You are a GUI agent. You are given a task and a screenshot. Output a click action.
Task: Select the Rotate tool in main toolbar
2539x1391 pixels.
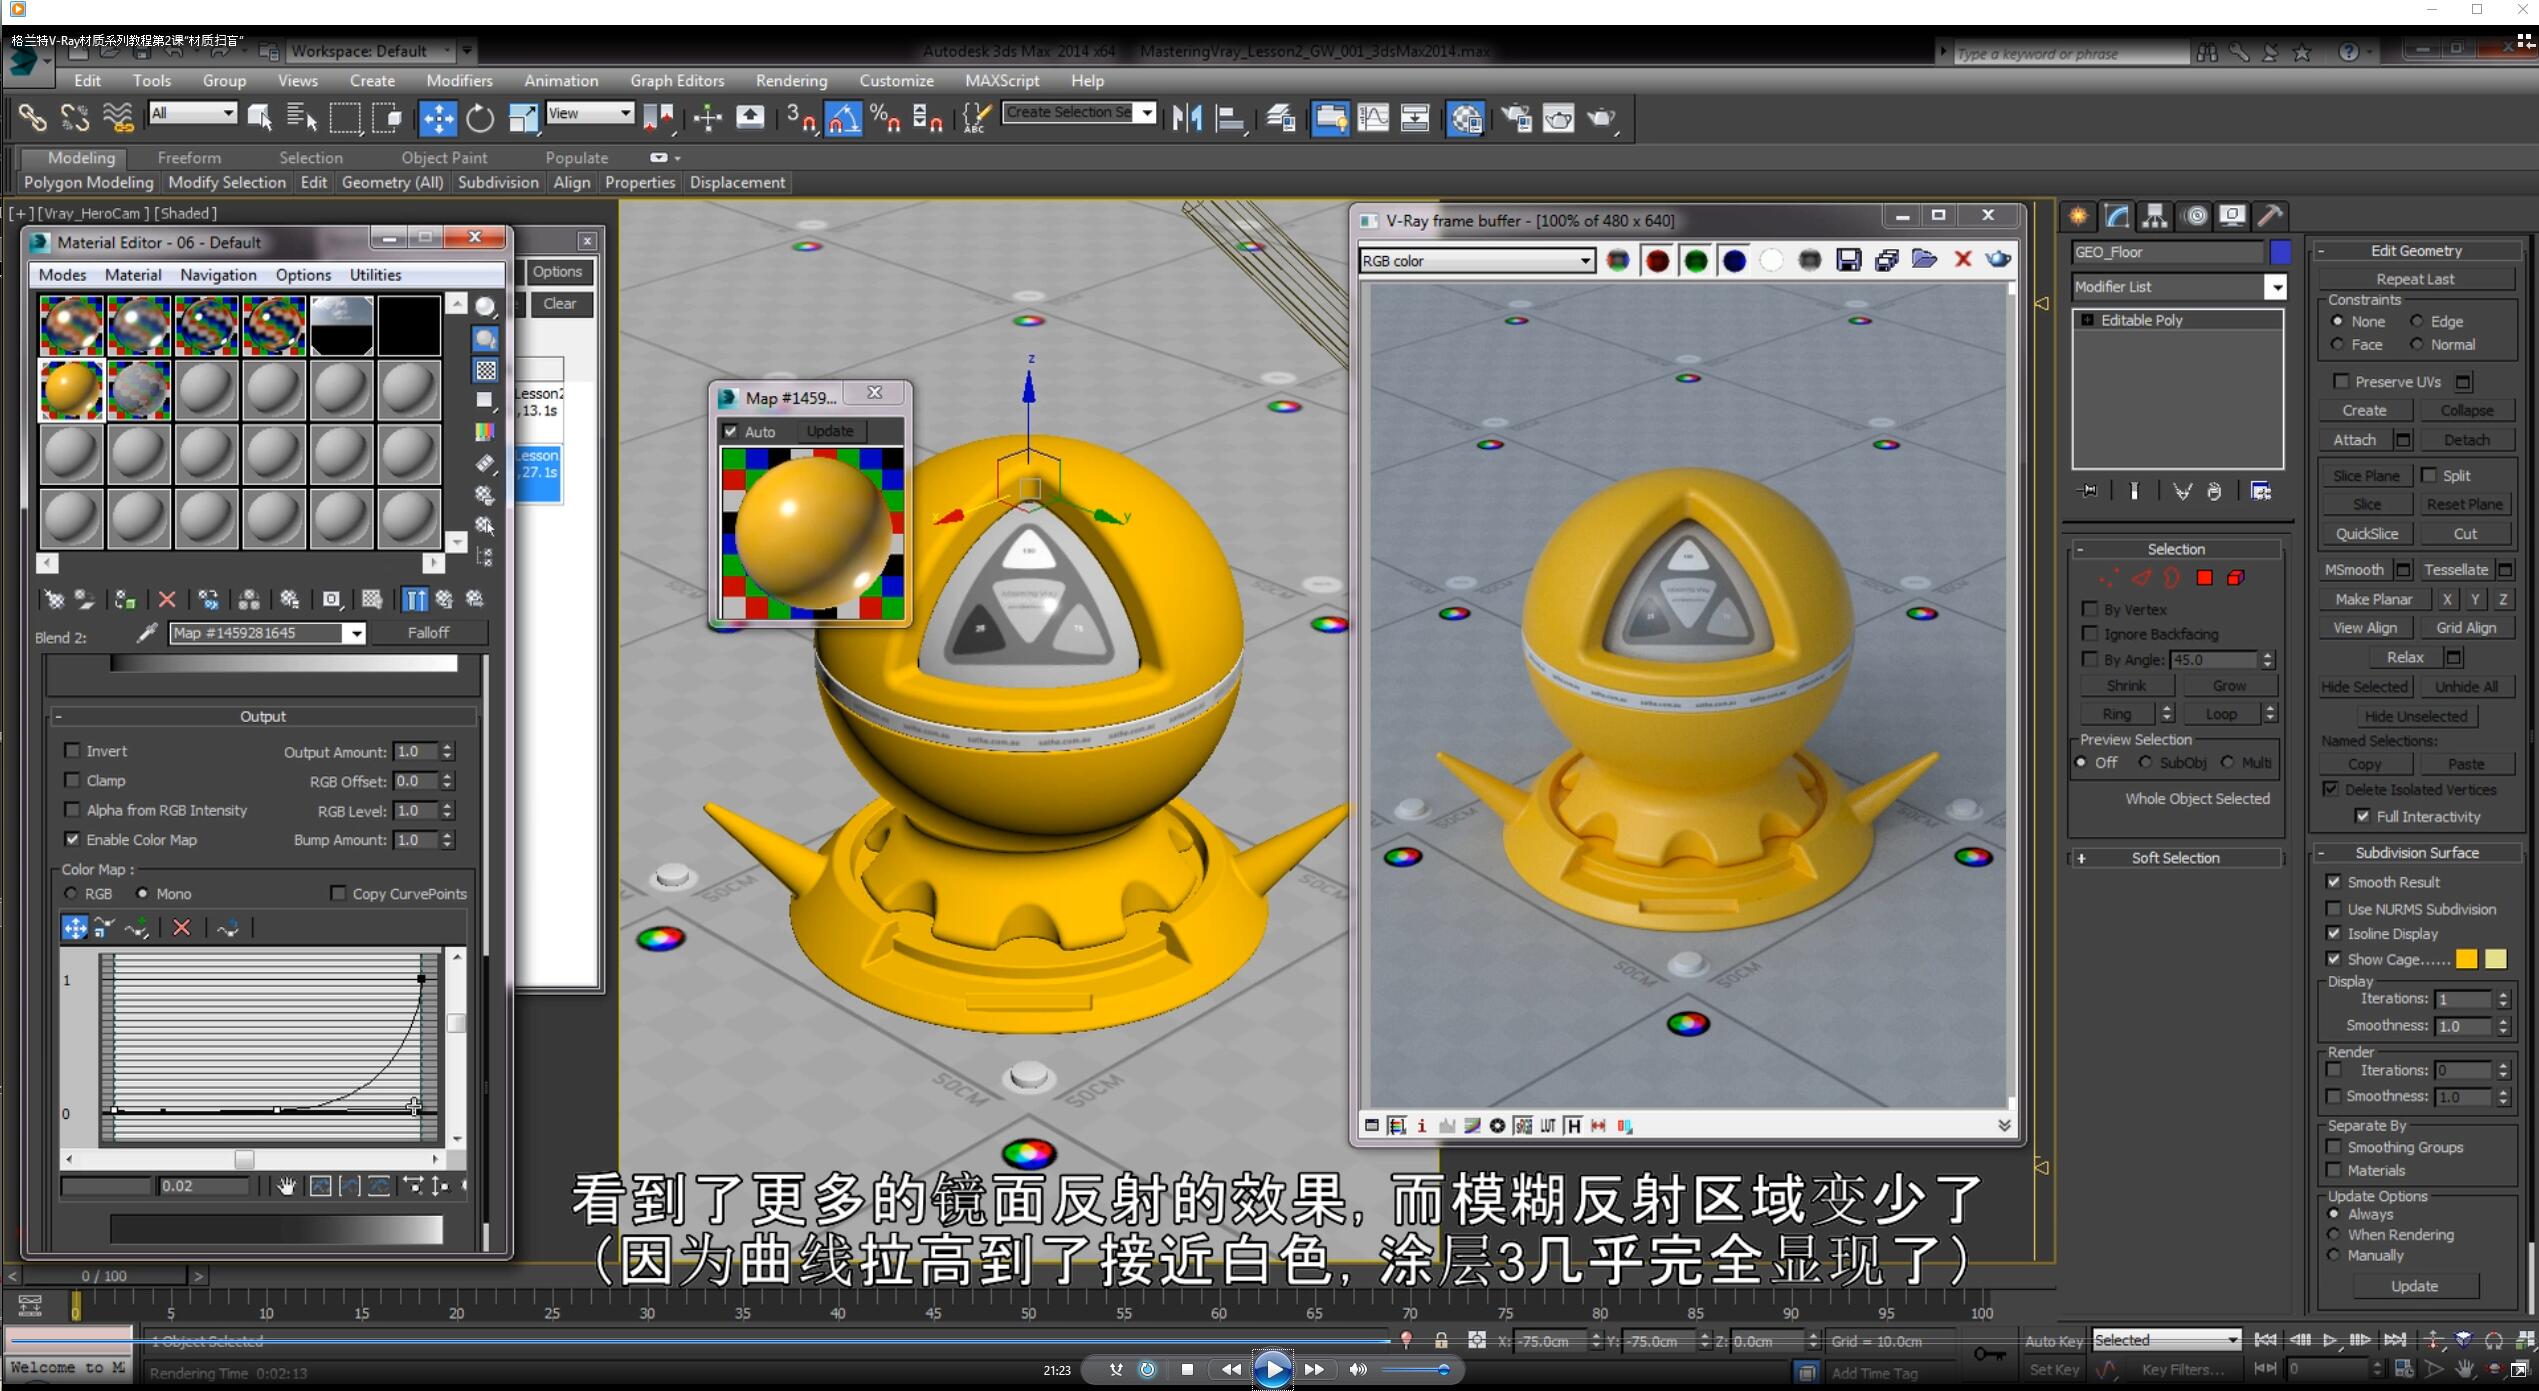(x=481, y=118)
